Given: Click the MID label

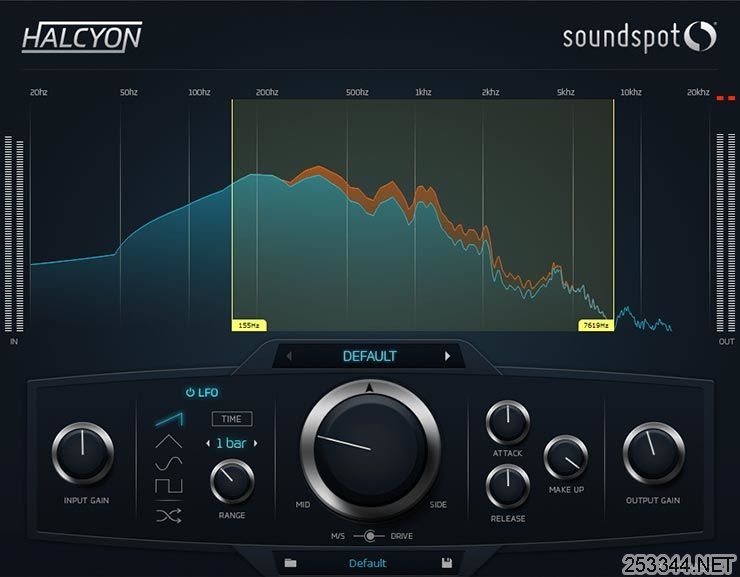Looking at the screenshot, I should (x=303, y=504).
